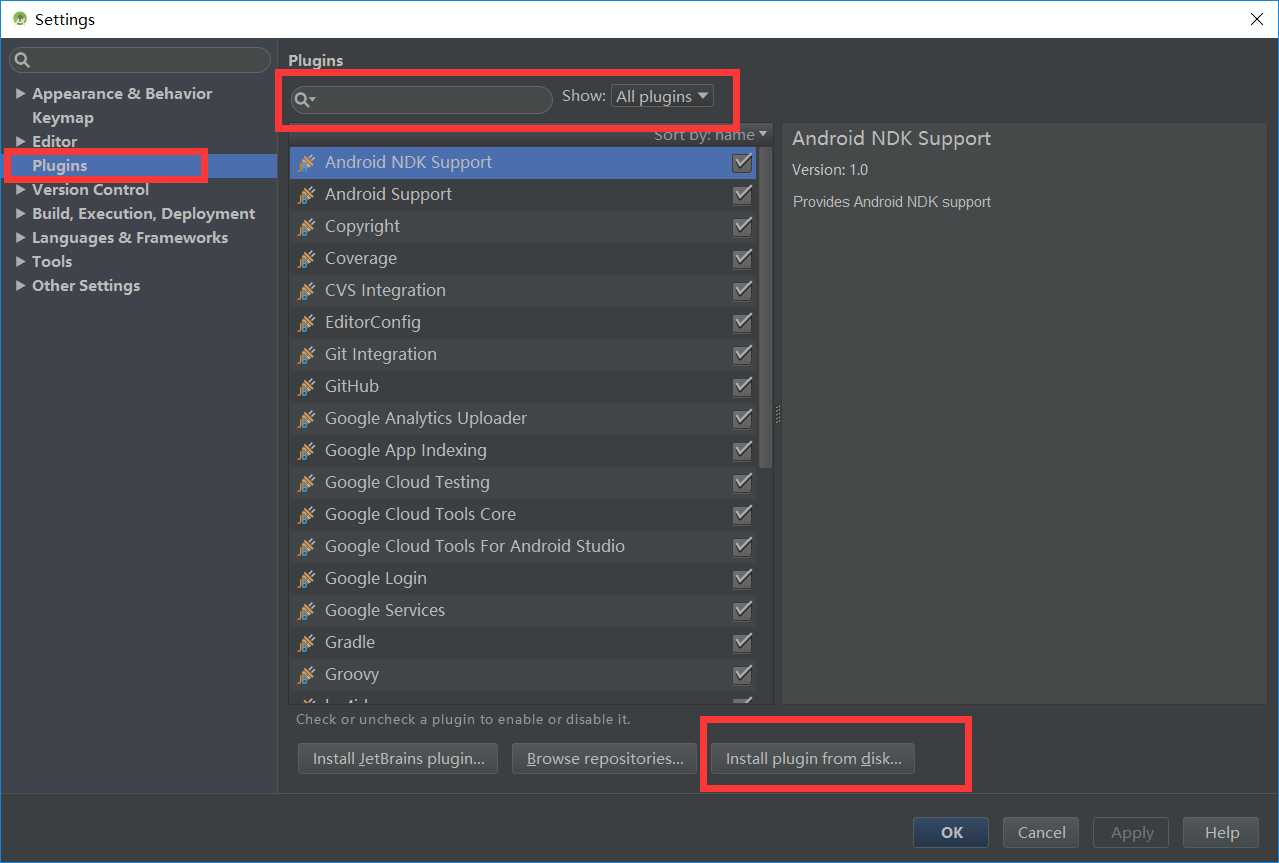Click the Android Support plugin icon
The width and height of the screenshot is (1279, 863).
(x=307, y=195)
